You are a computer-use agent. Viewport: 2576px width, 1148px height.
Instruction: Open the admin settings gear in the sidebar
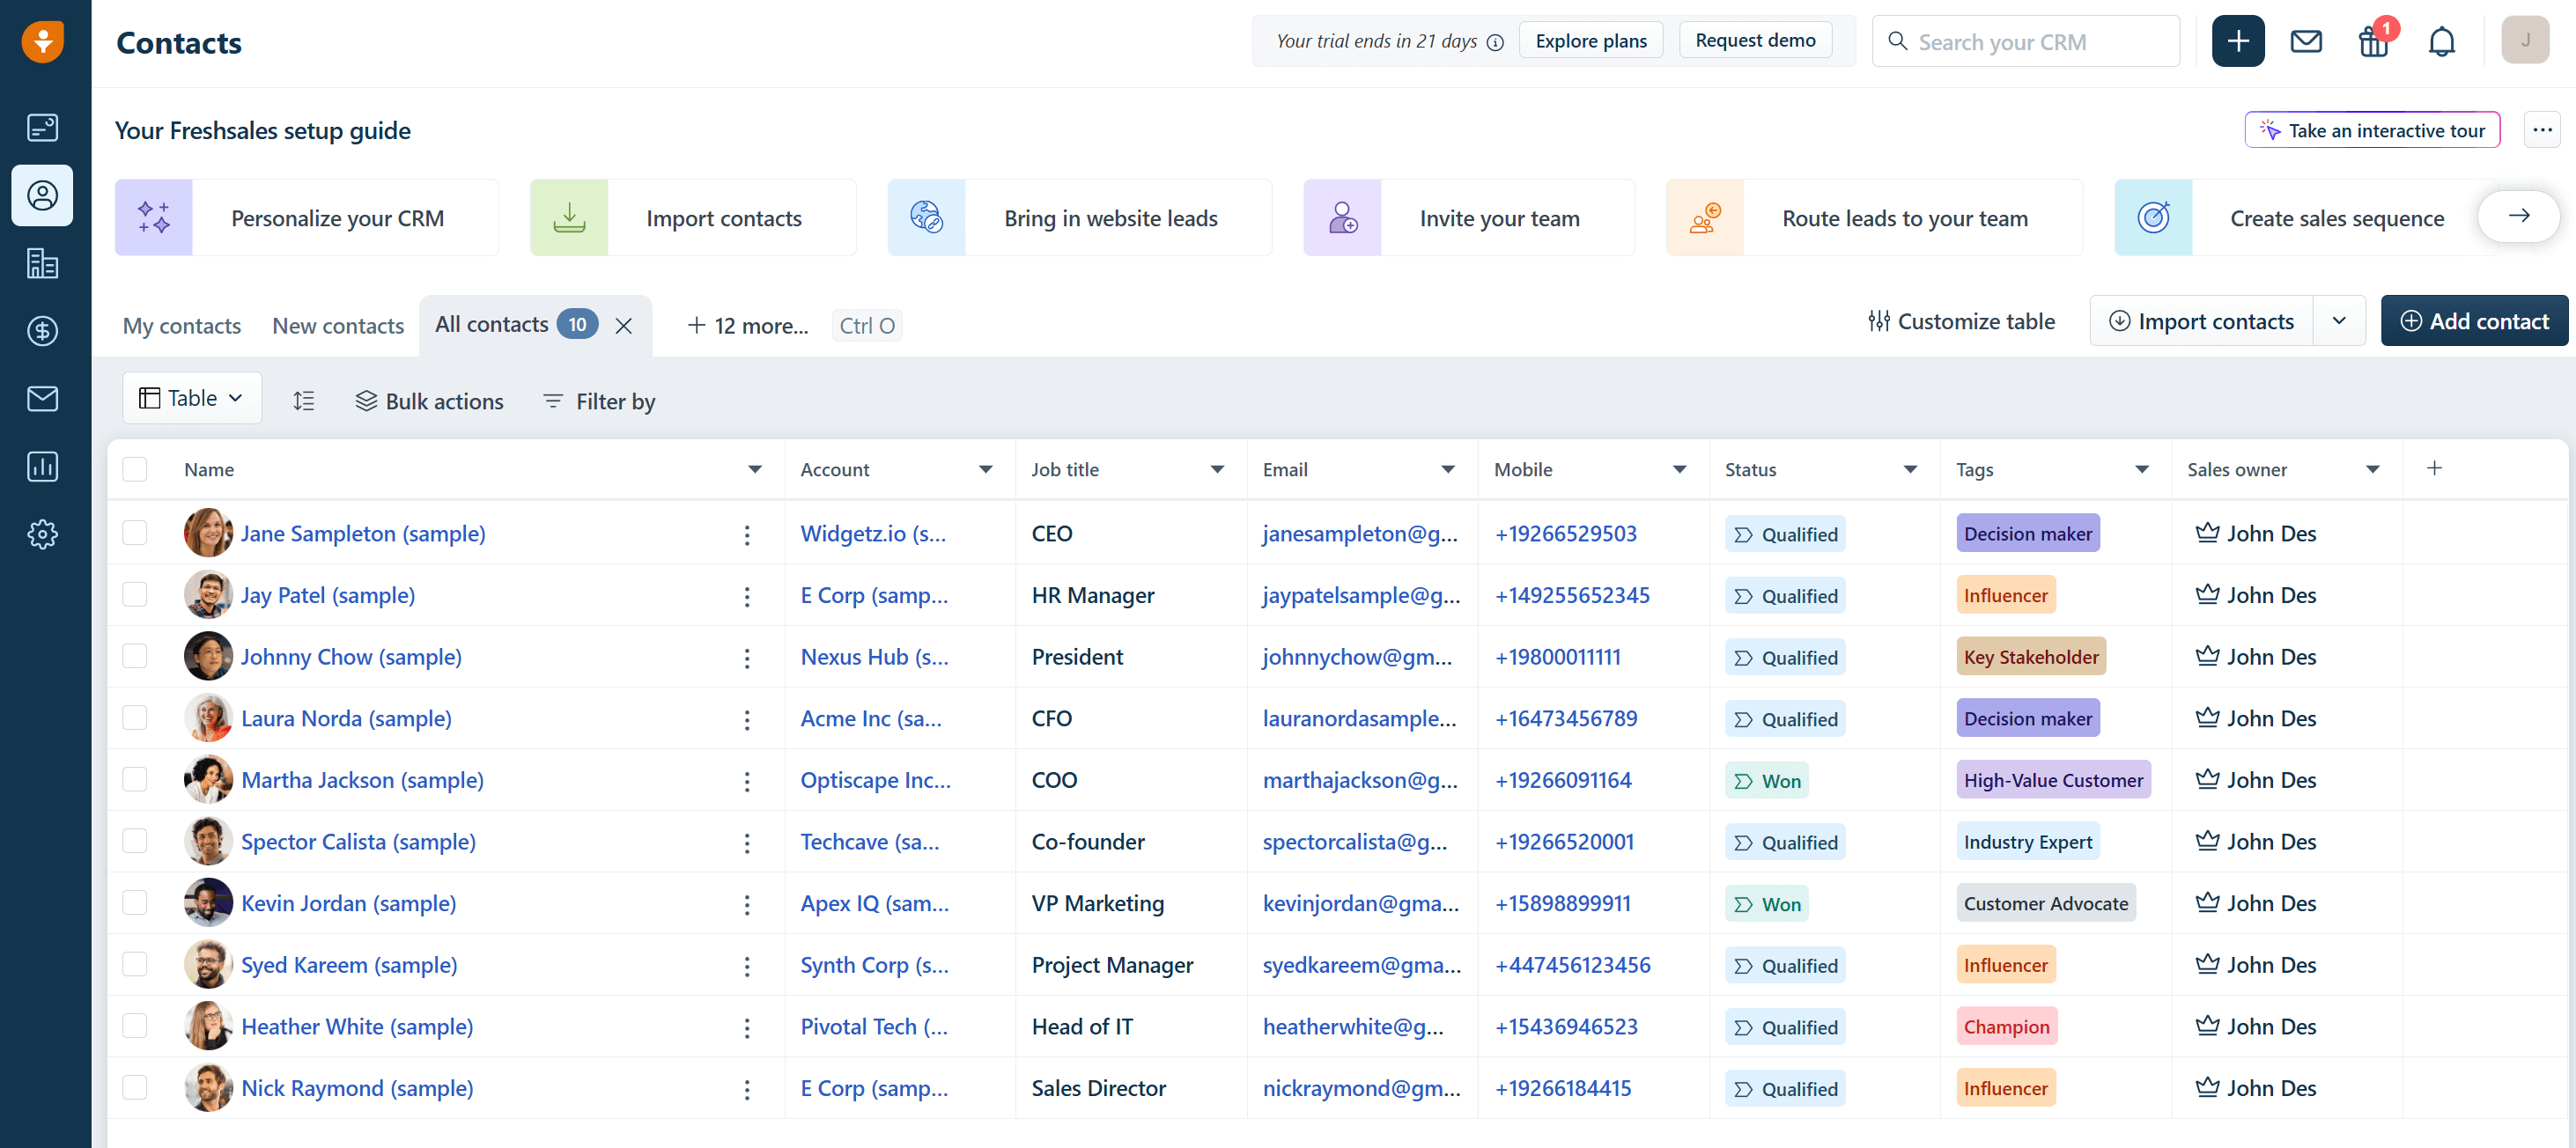(42, 534)
